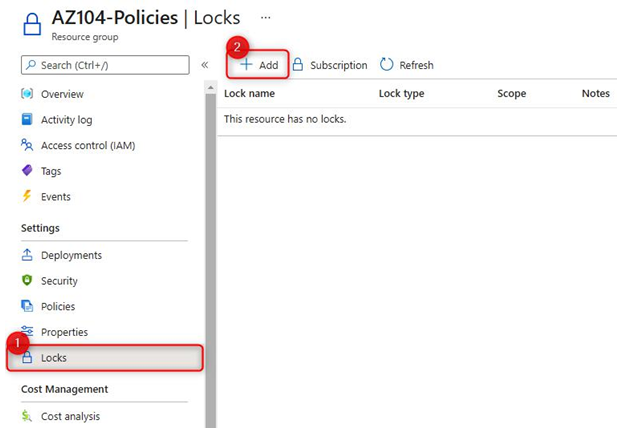
Task: Open Cost analysis
Action: click(70, 416)
